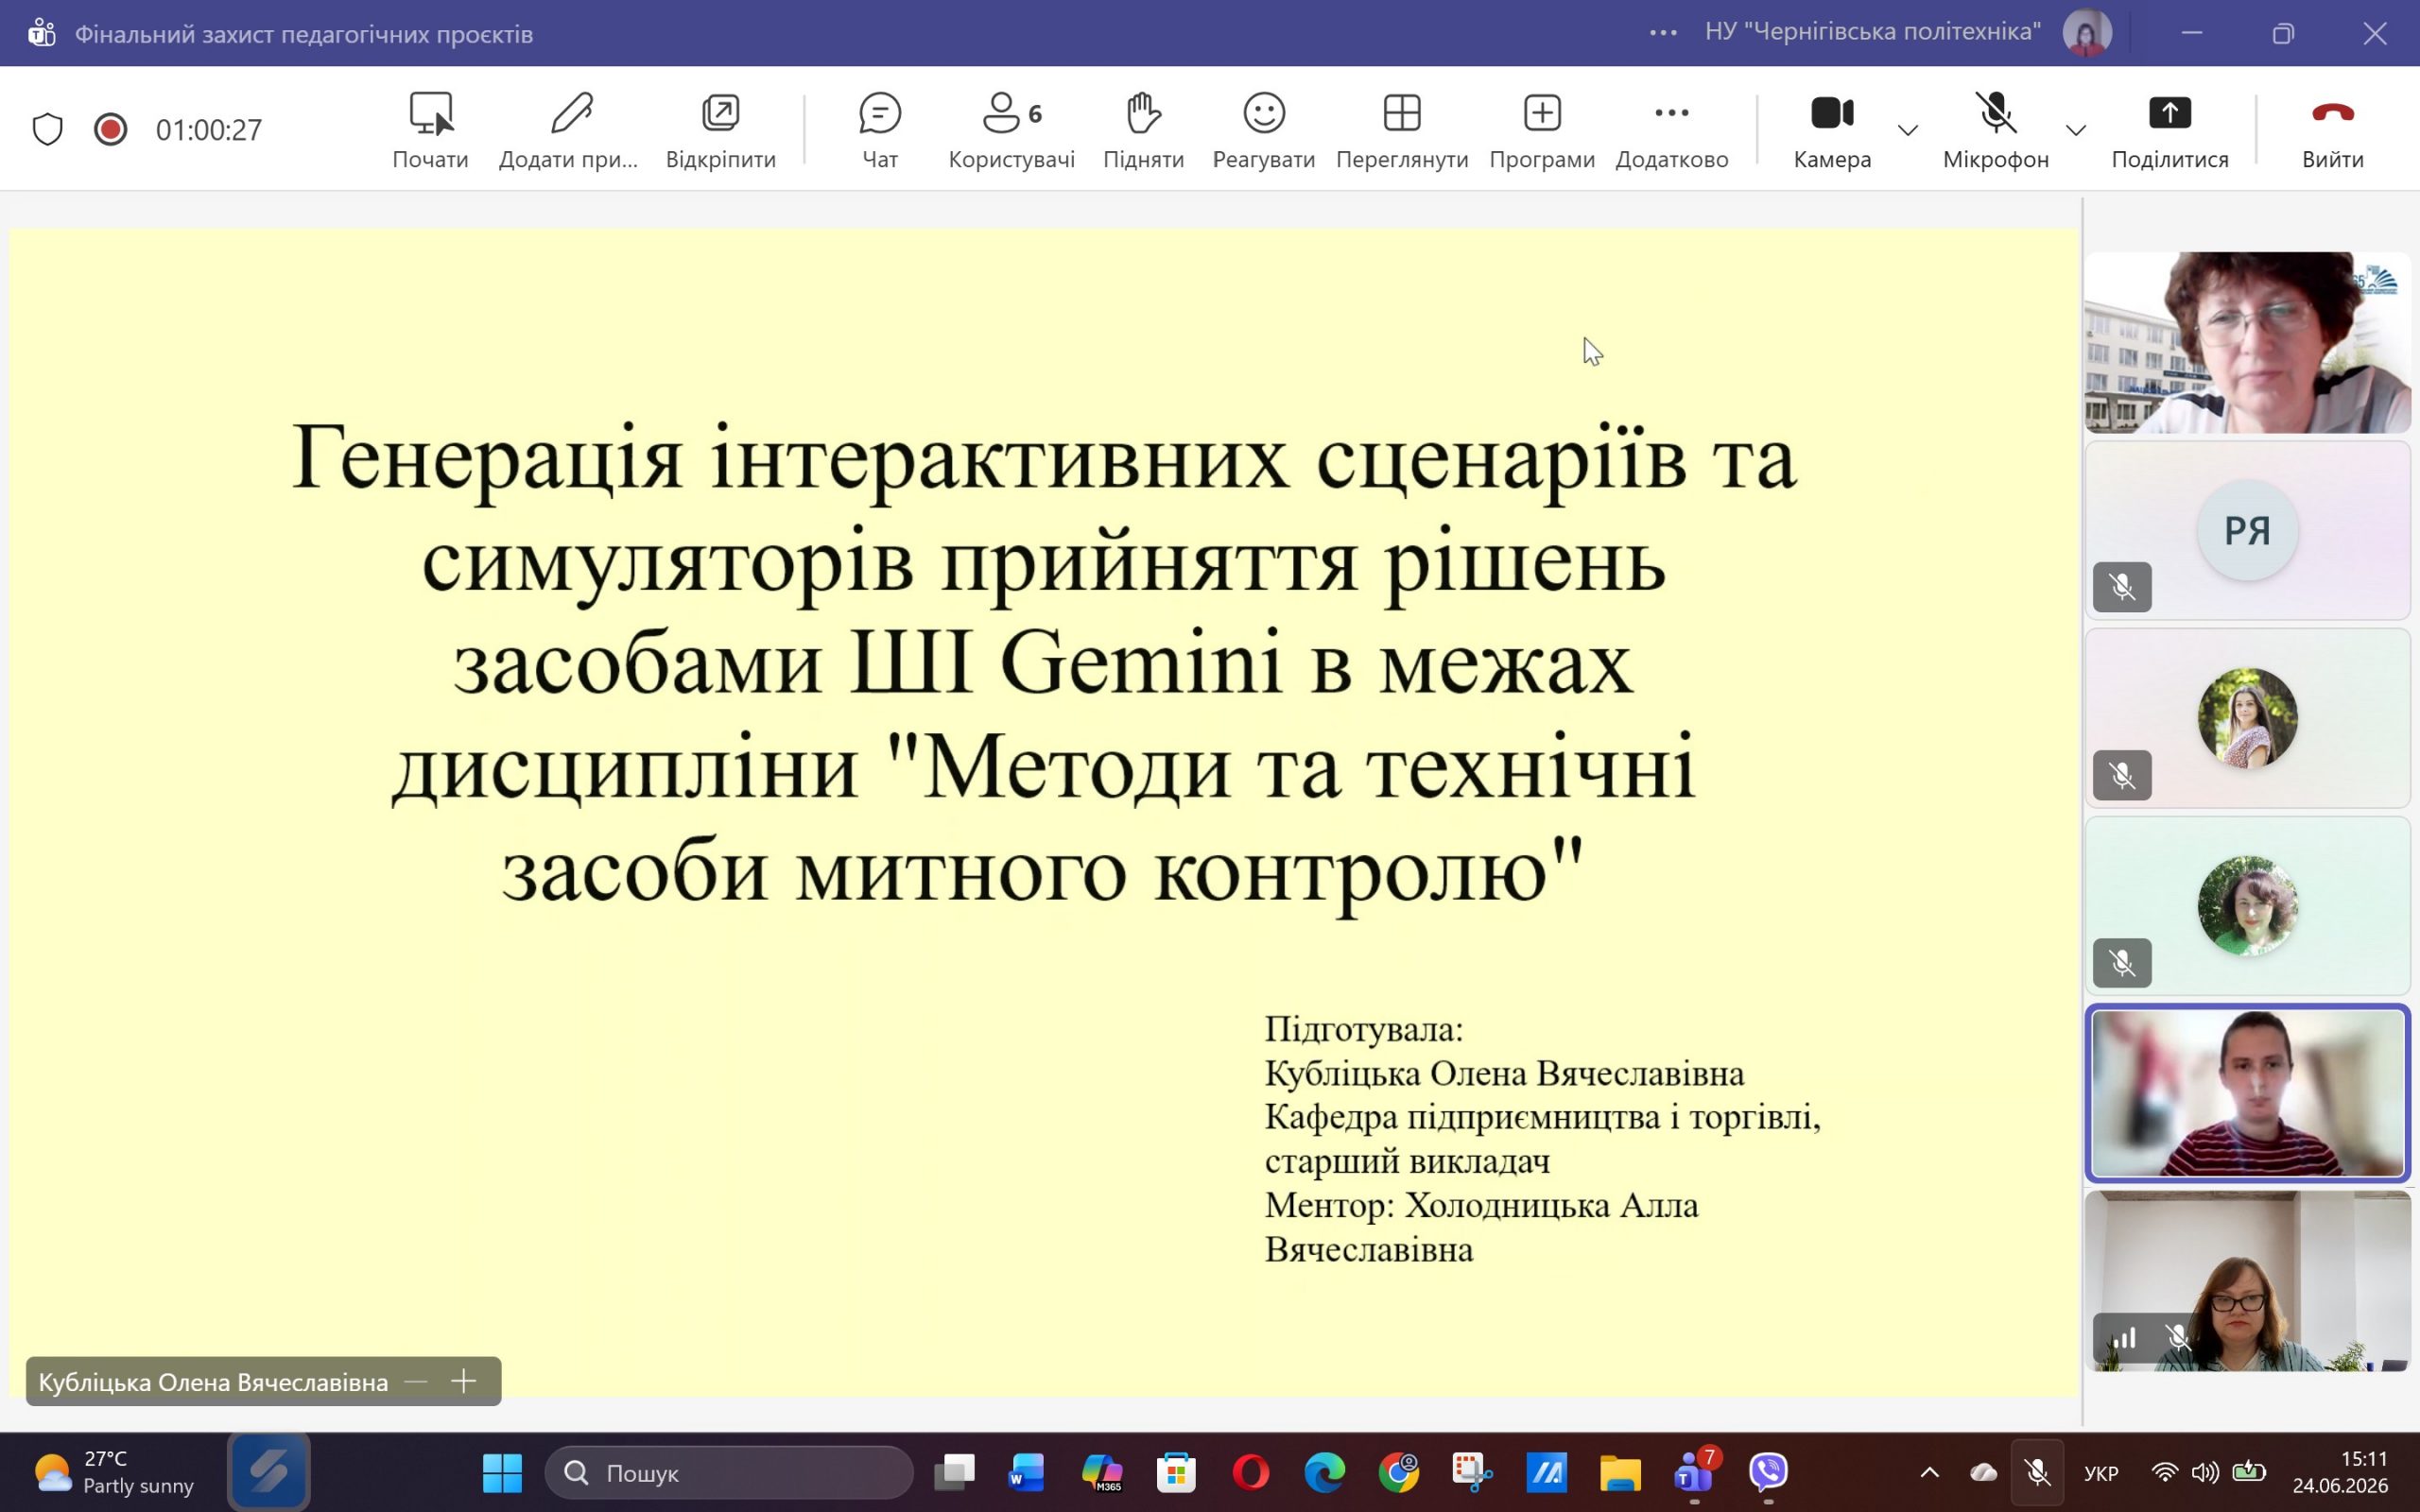Click the meeting timer 01:00:27
2420x1512 pixels.
tap(209, 130)
